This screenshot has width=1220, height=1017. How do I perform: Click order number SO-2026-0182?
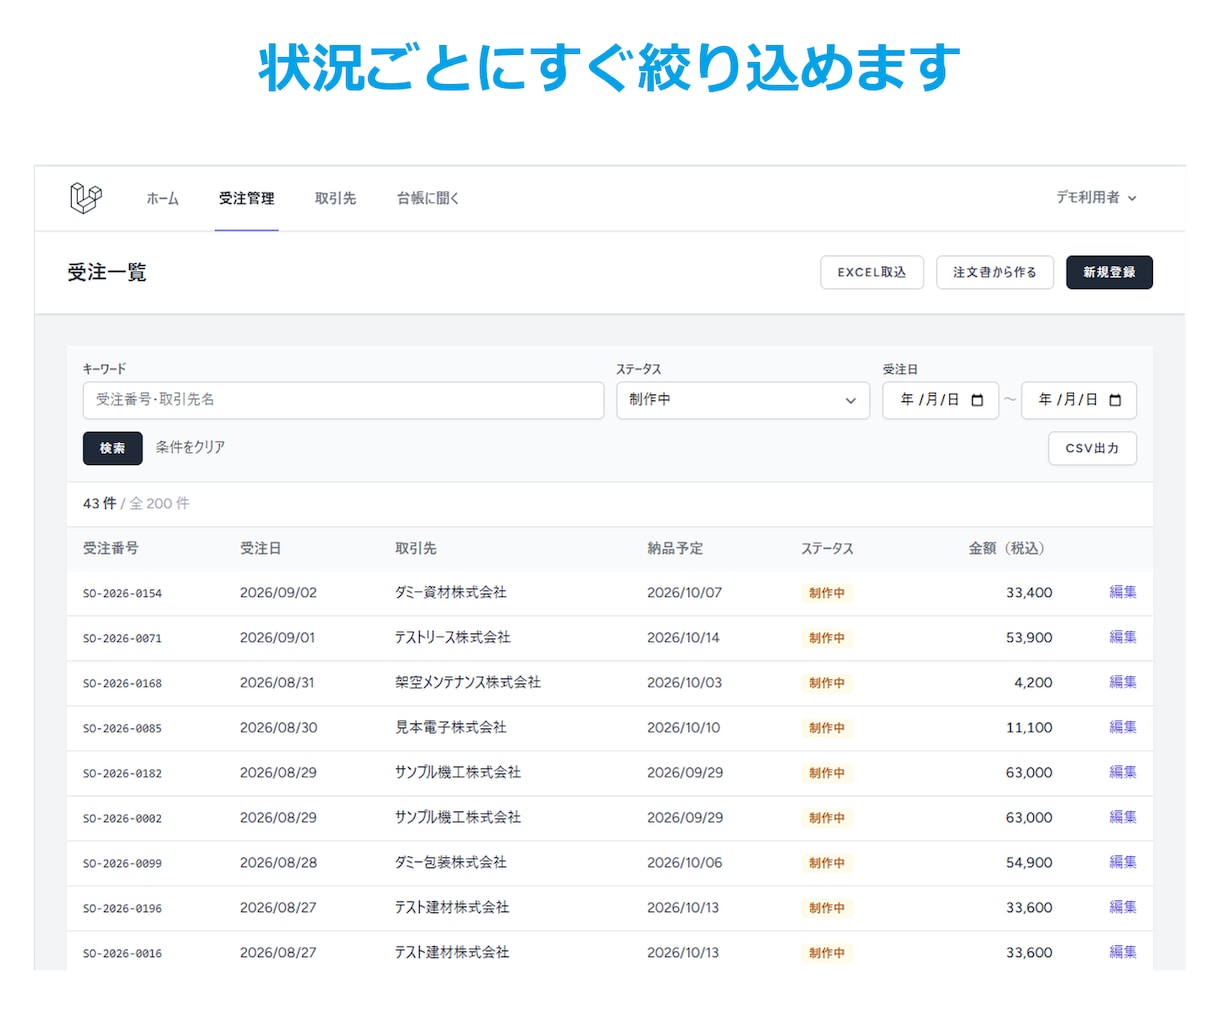(122, 773)
